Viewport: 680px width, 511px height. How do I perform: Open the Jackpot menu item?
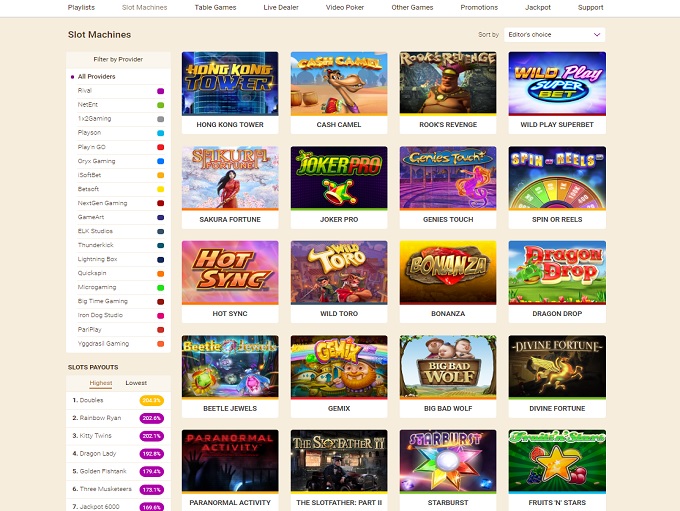coord(538,7)
